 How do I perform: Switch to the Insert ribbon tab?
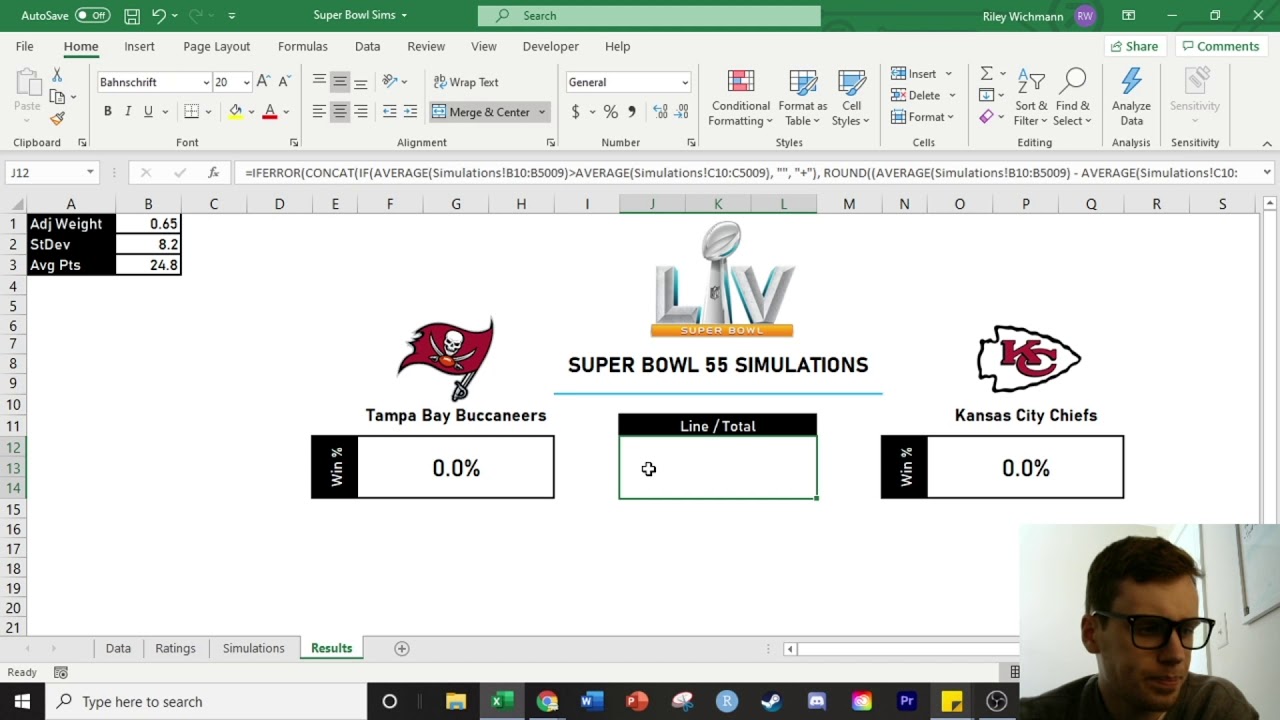(139, 46)
